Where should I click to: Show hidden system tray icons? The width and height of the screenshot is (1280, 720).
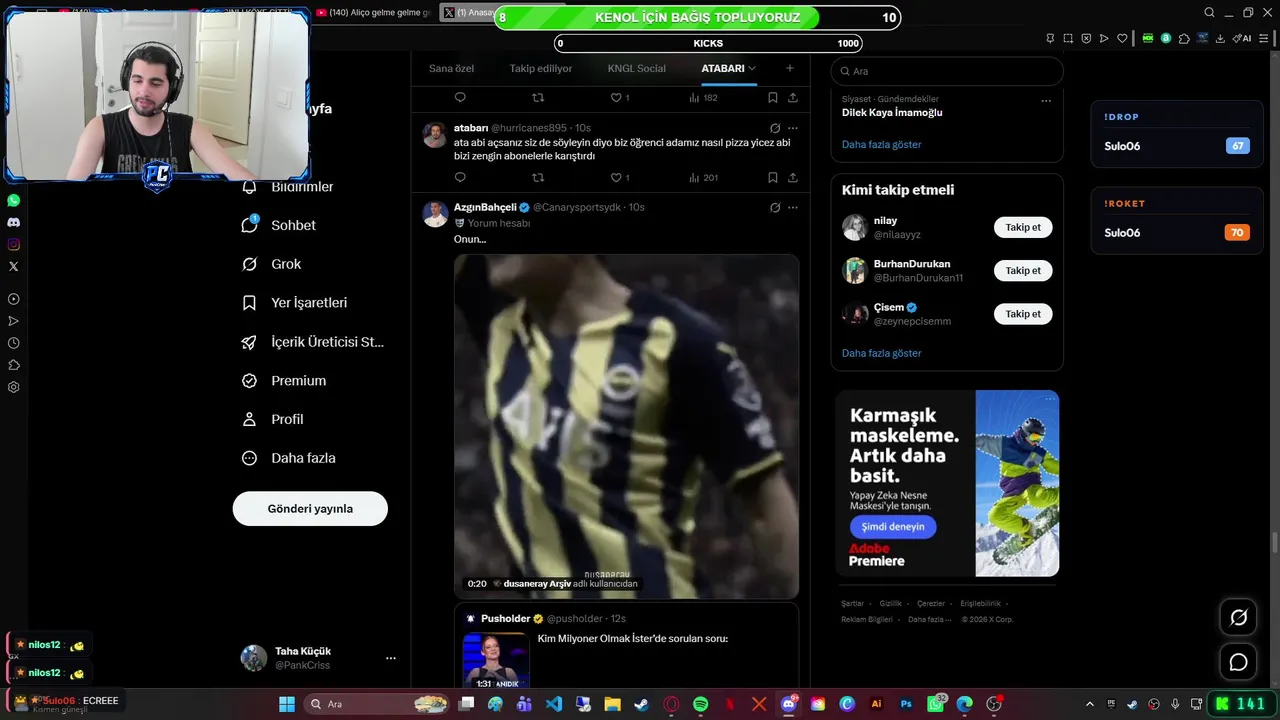[x=1088, y=704]
